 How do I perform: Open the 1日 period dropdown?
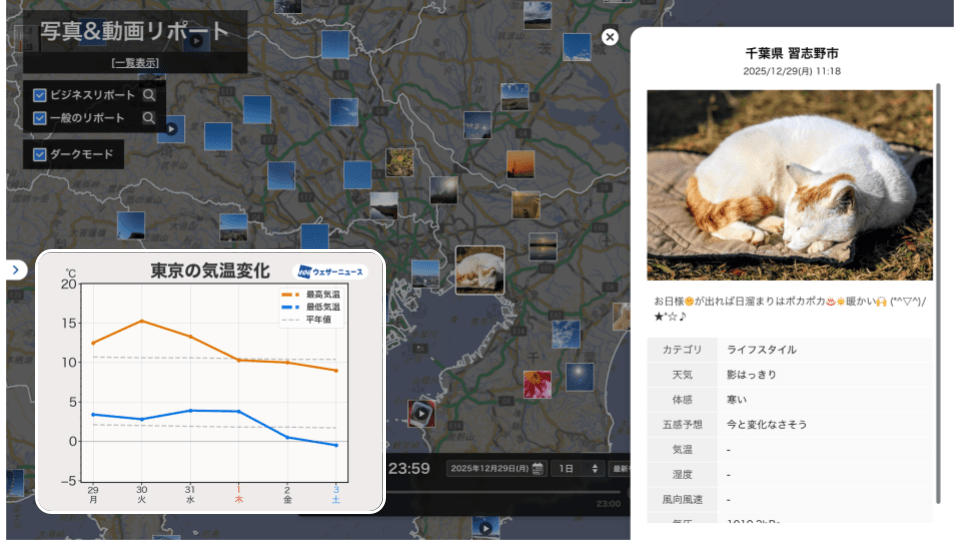579,468
